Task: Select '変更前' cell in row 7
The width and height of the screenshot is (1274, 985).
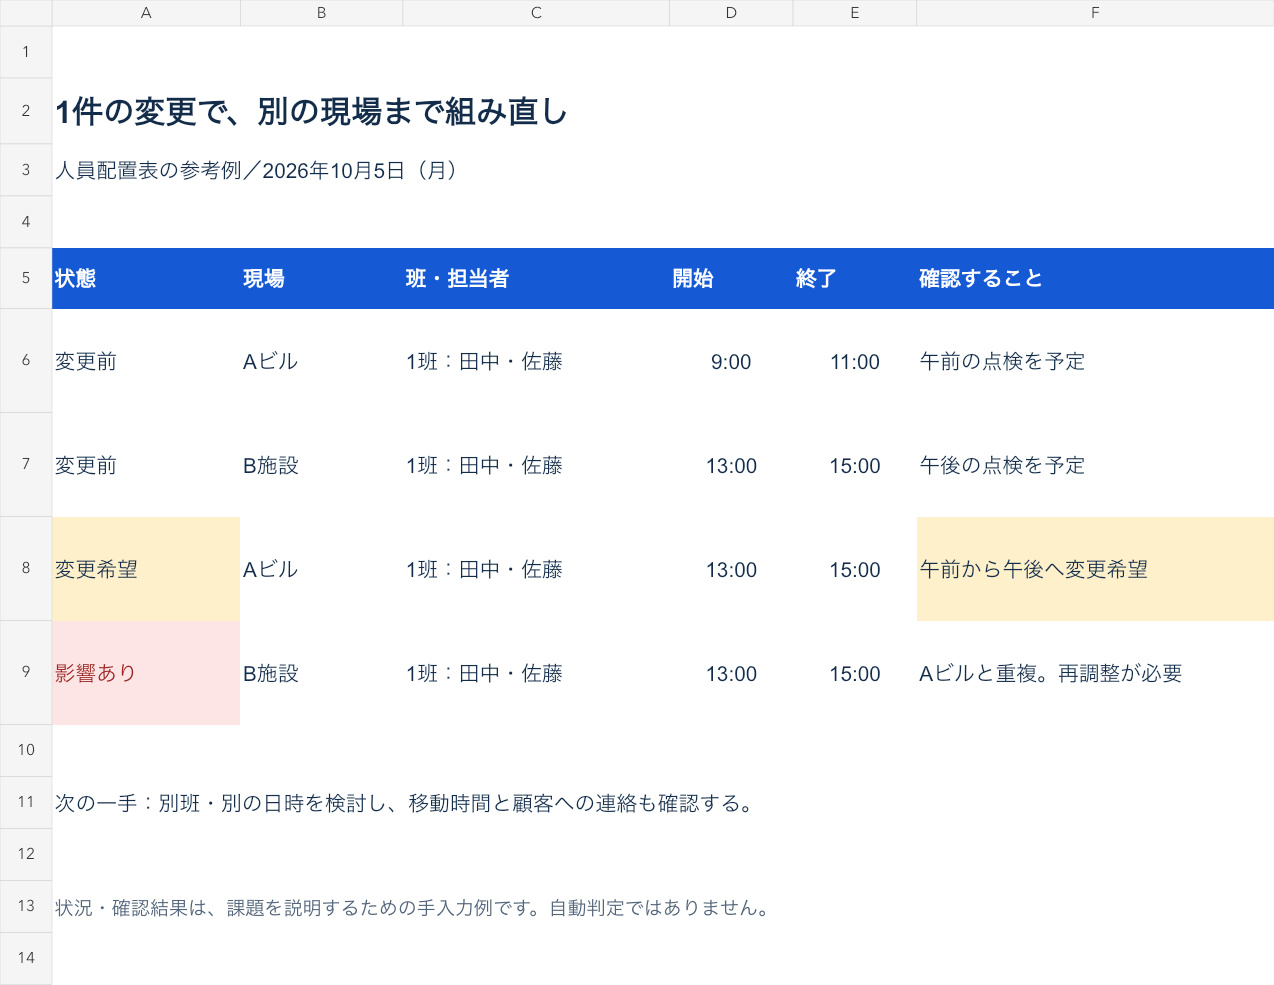Action: coord(146,465)
